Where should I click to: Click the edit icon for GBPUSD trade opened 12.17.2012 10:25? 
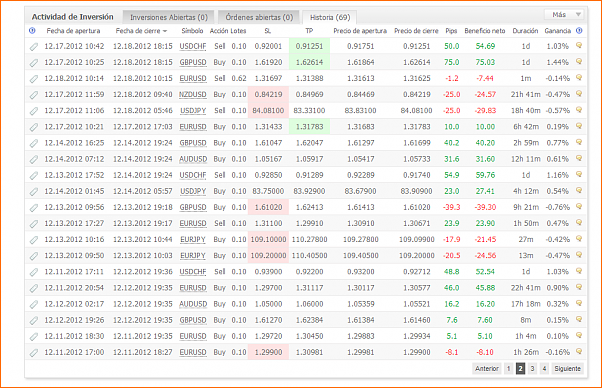point(34,63)
